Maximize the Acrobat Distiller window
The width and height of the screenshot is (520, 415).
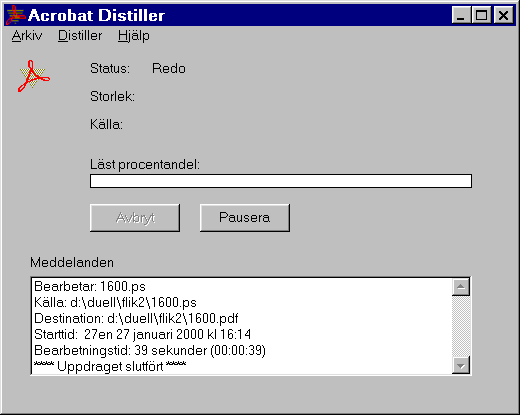481,15
